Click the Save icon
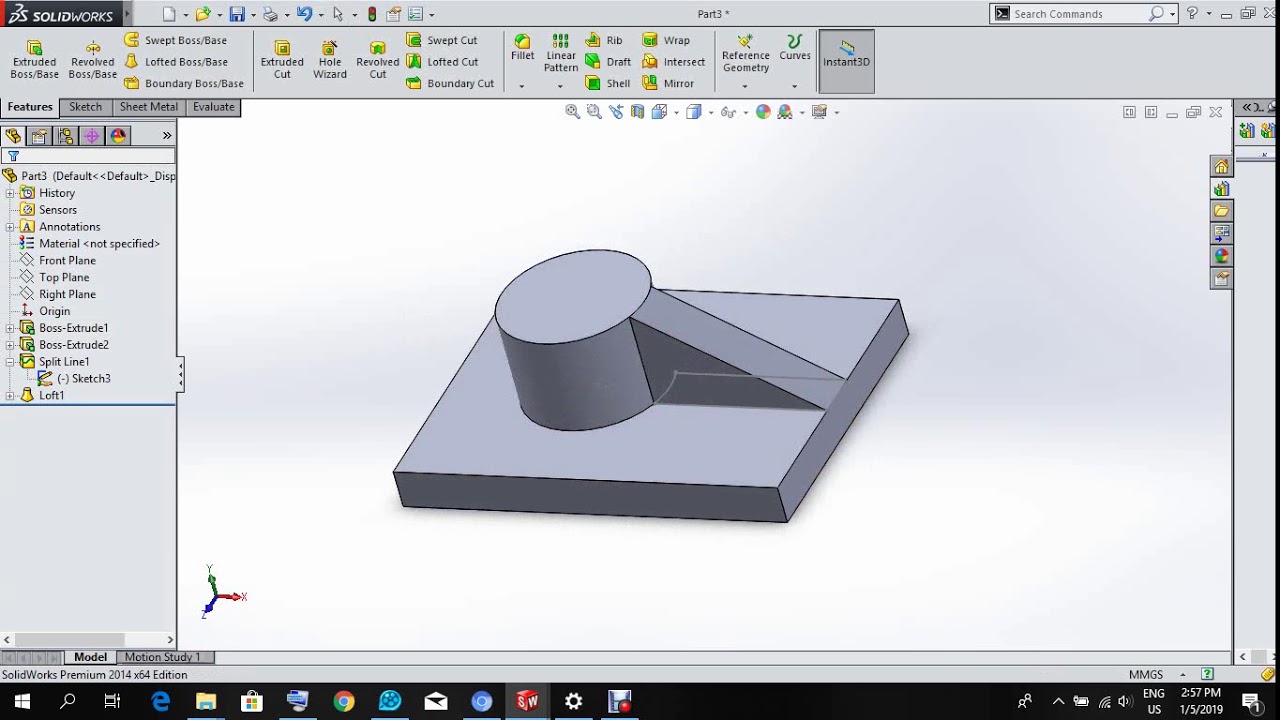Image resolution: width=1280 pixels, height=720 pixels. (x=237, y=14)
